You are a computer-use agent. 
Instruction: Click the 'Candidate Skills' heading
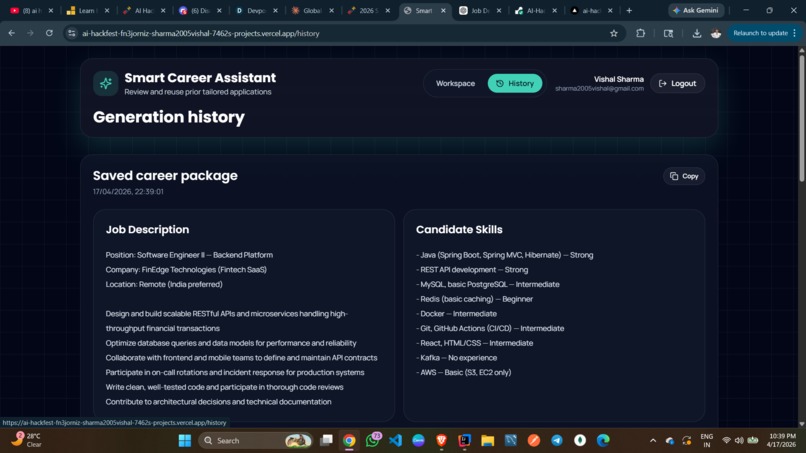tap(459, 229)
